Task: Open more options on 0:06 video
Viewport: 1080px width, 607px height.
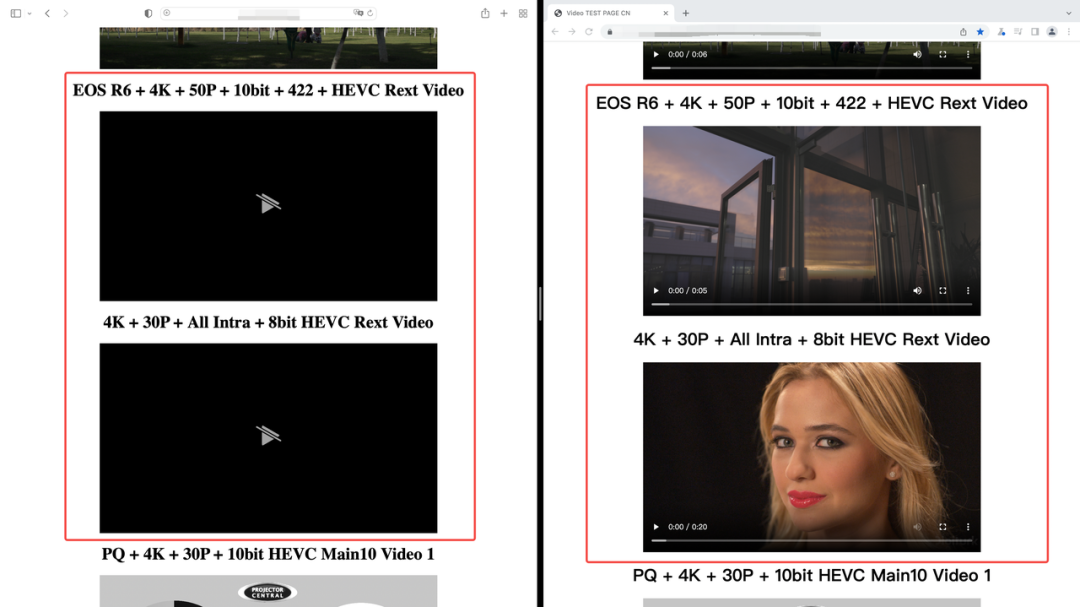Action: click(968, 54)
